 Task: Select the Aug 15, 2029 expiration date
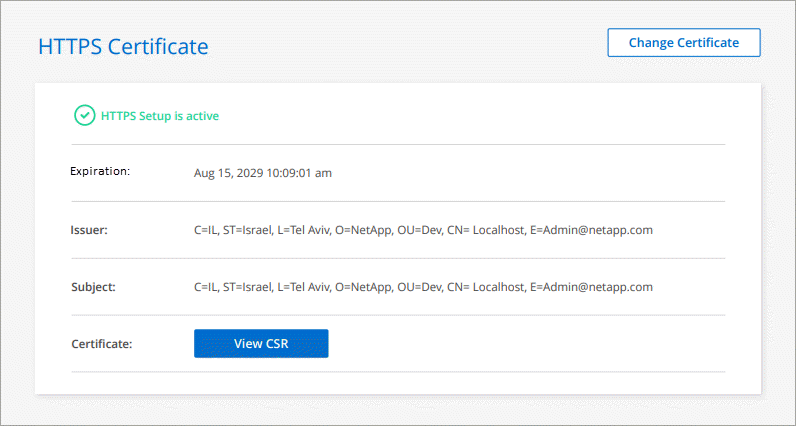pyautogui.click(x=228, y=173)
